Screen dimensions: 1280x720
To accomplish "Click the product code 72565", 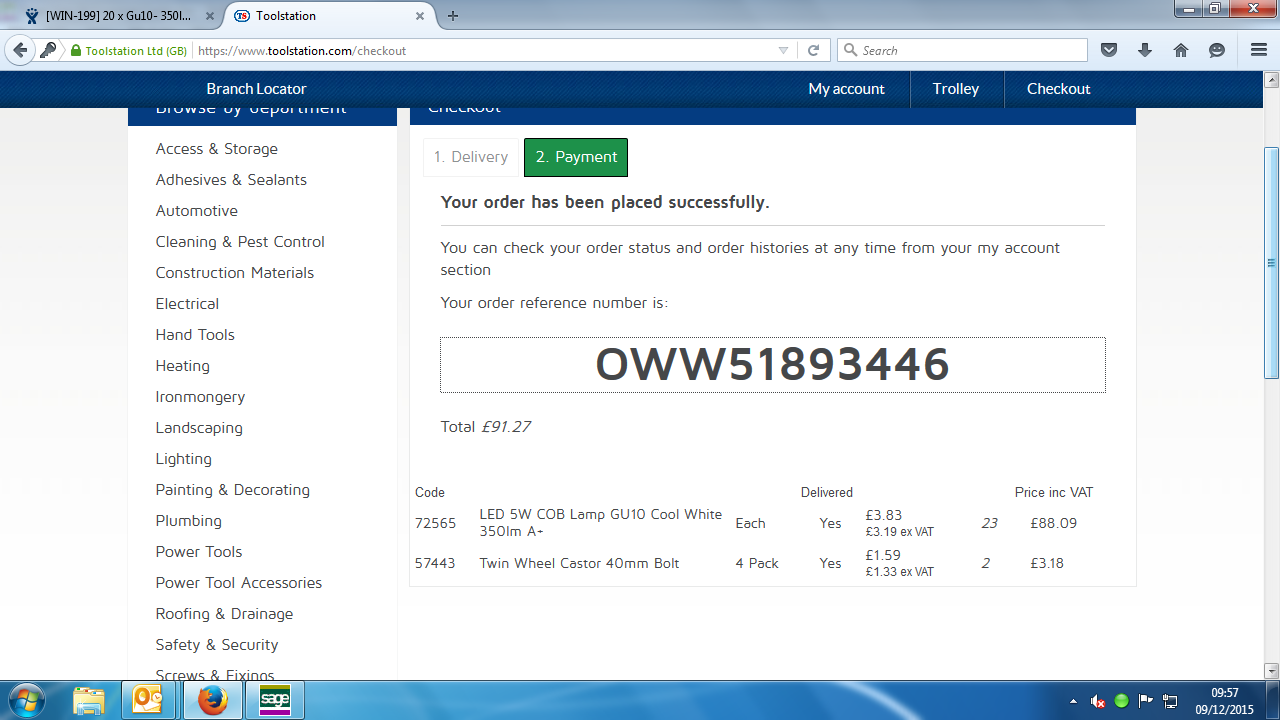I will point(435,523).
